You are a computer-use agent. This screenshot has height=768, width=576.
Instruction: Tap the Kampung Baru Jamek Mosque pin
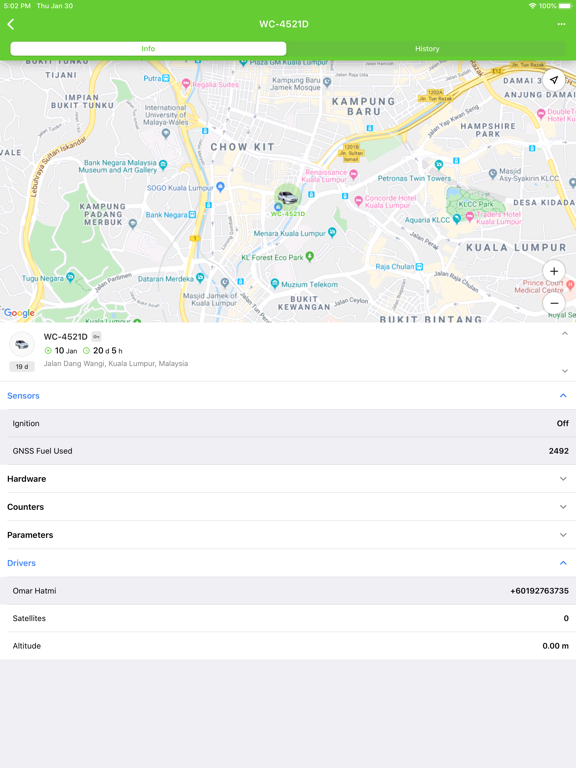327,82
